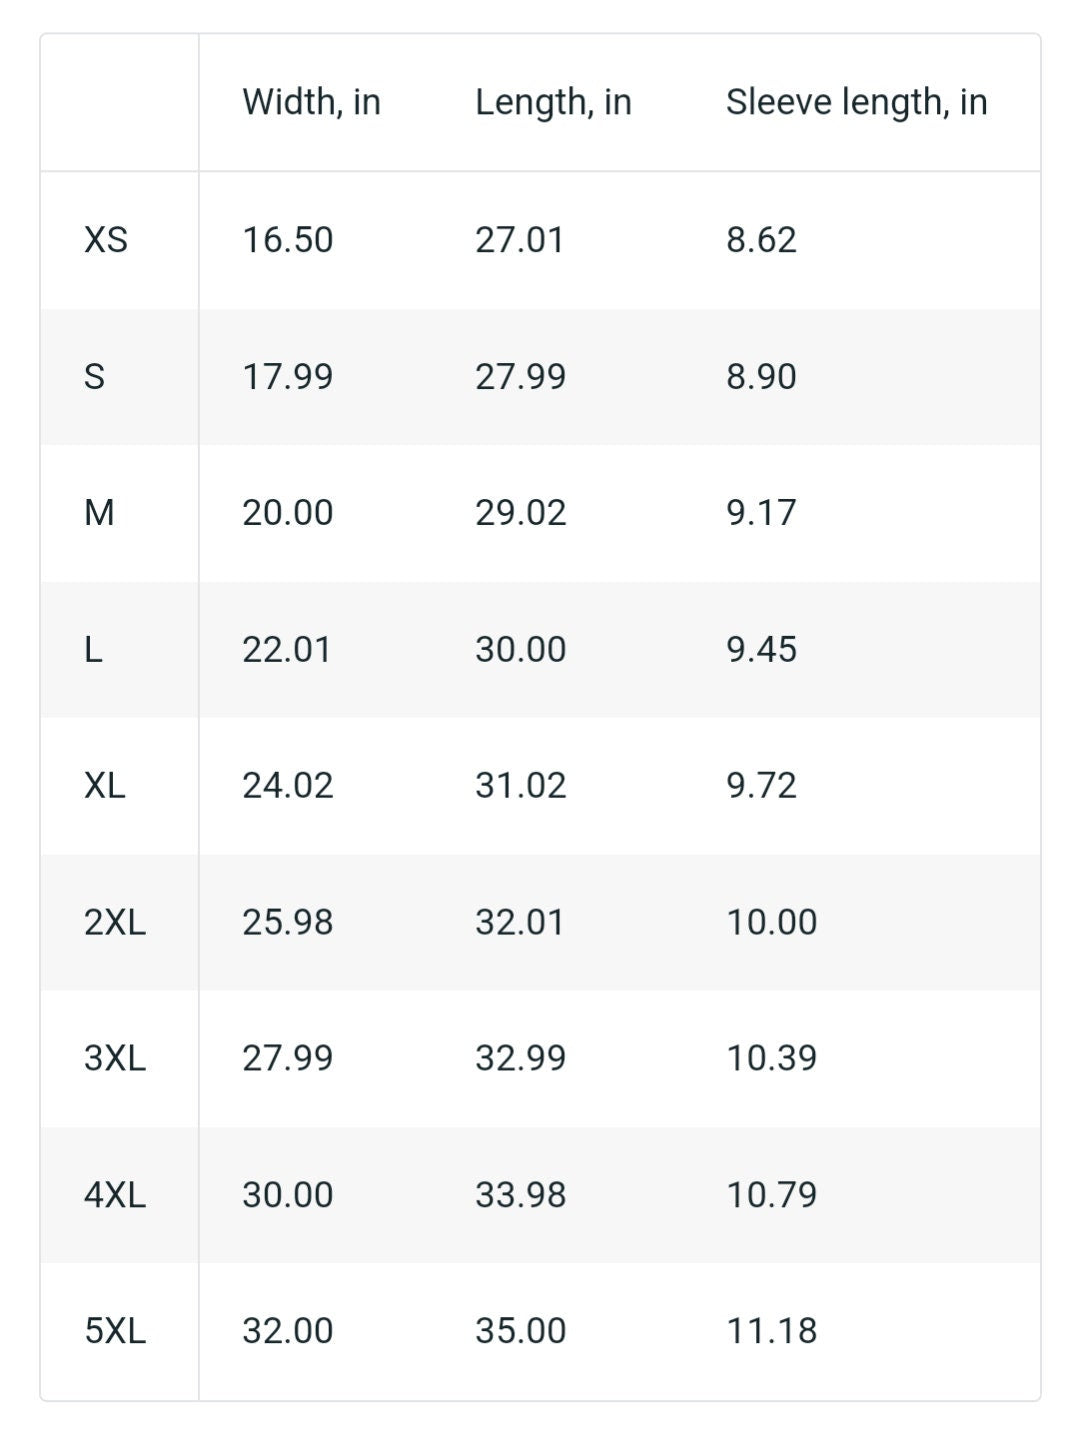The height and width of the screenshot is (1454, 1079).
Task: Click the 9.45 sleeve length for L
Action: click(x=762, y=650)
